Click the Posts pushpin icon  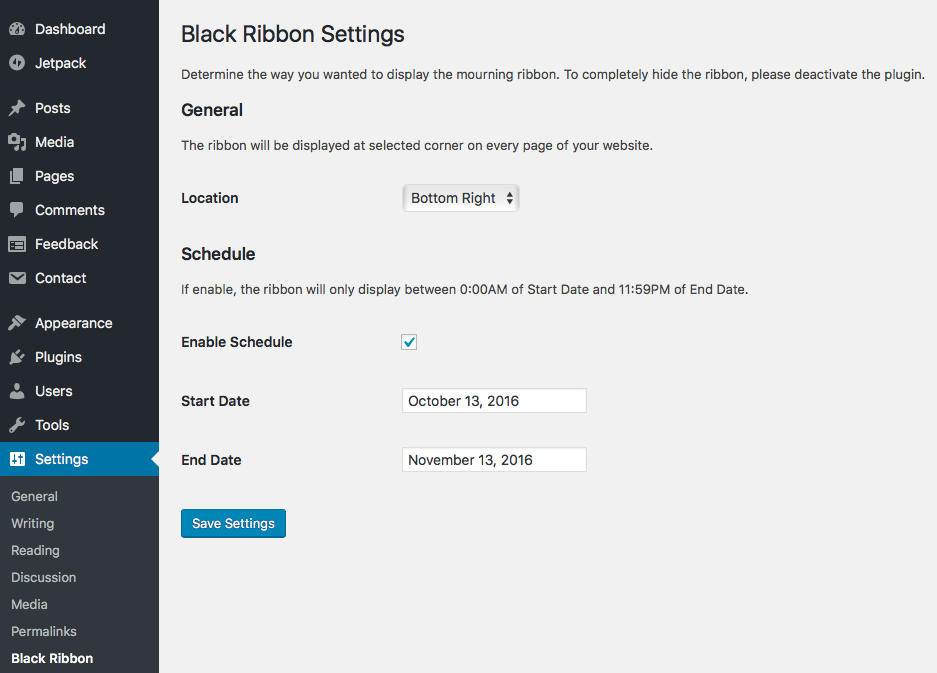pyautogui.click(x=17, y=108)
